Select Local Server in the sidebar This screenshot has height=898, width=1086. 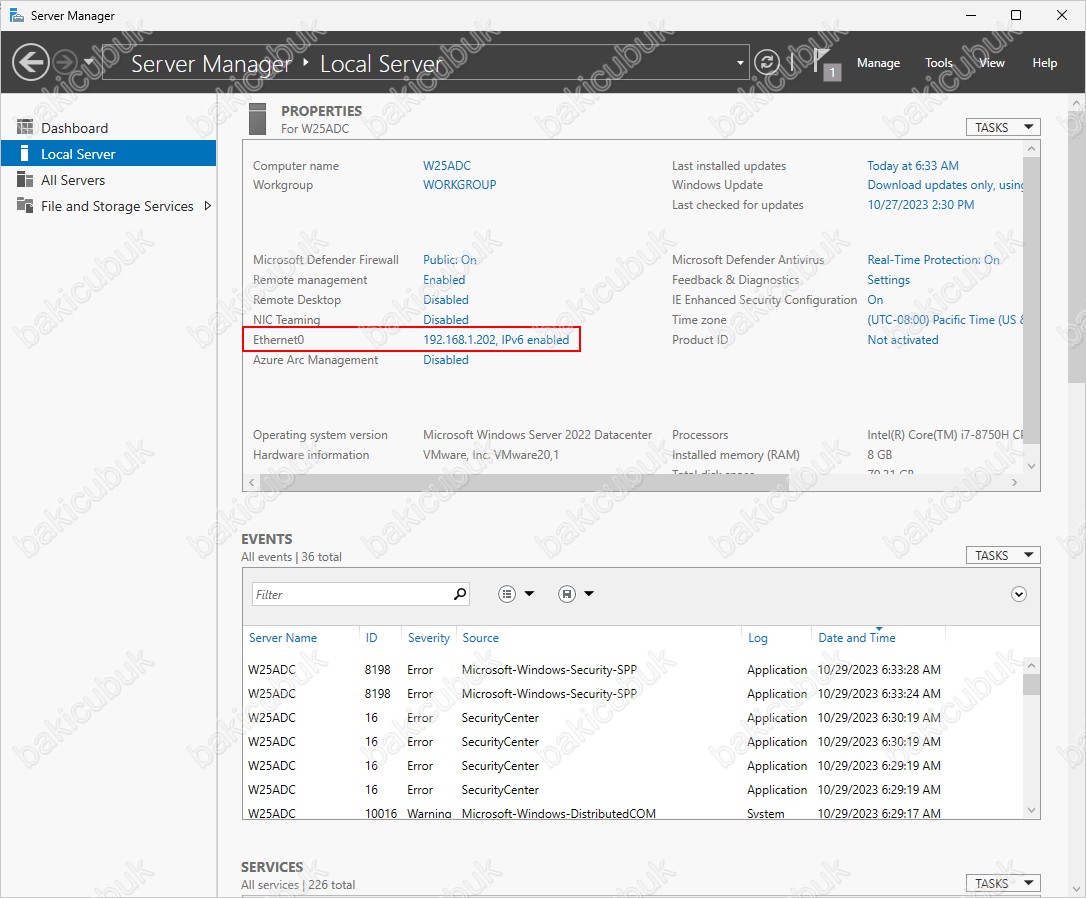[109, 154]
